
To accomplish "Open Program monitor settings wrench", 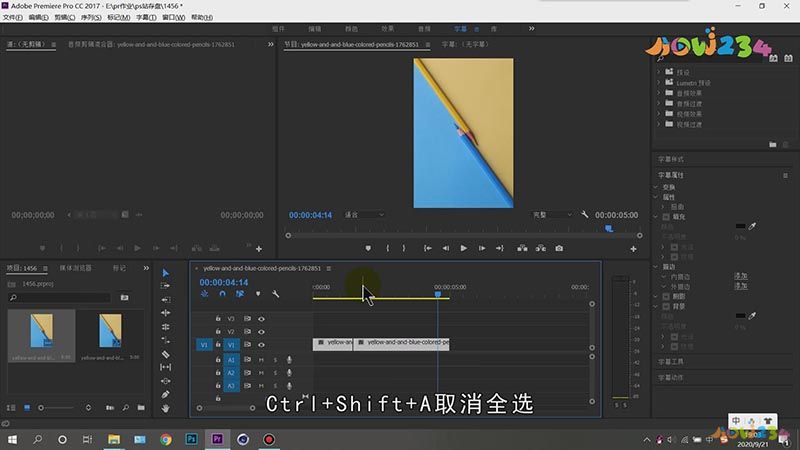I will tap(585, 214).
